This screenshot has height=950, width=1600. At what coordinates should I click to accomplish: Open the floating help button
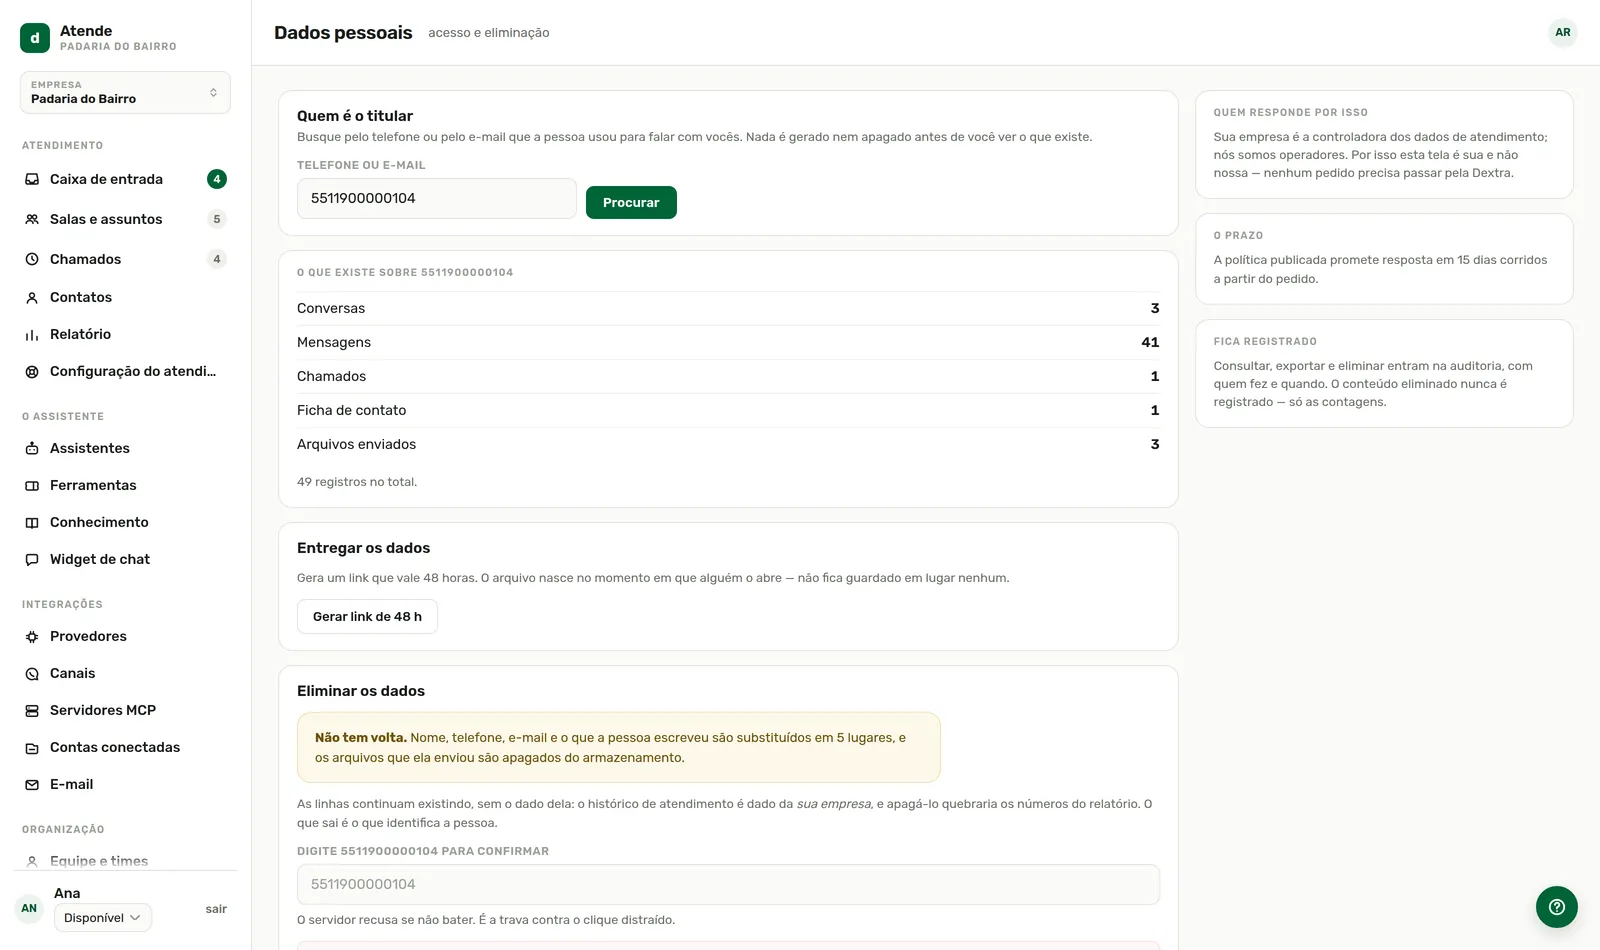tap(1557, 907)
